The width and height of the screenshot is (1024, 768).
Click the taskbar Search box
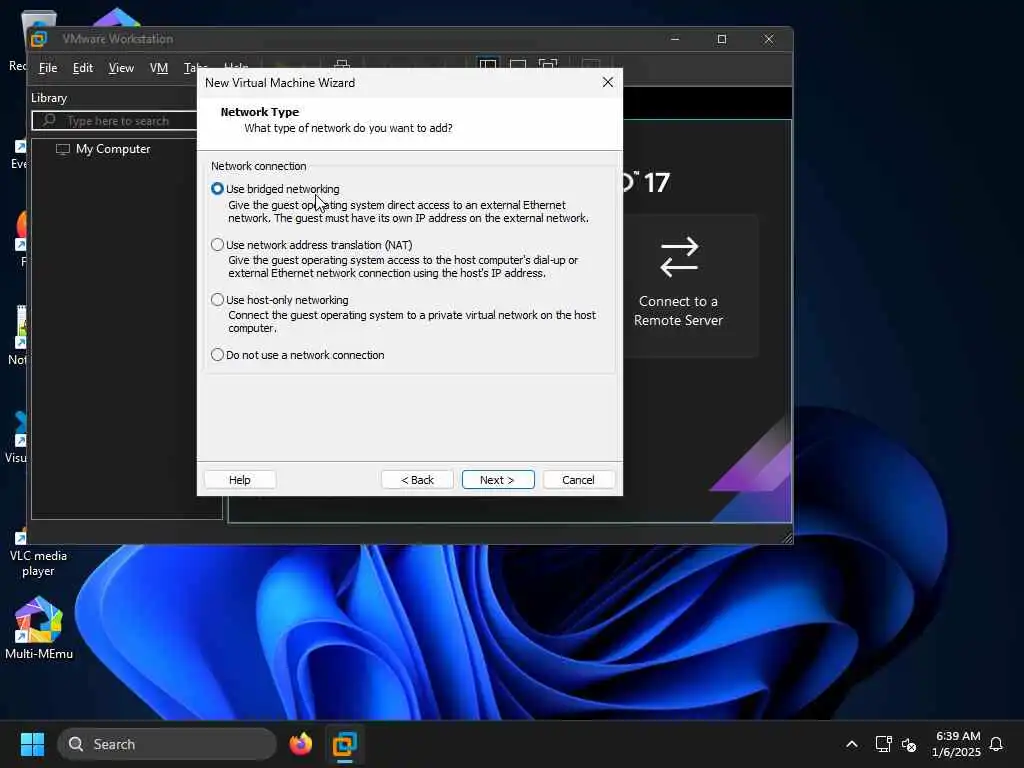click(167, 744)
